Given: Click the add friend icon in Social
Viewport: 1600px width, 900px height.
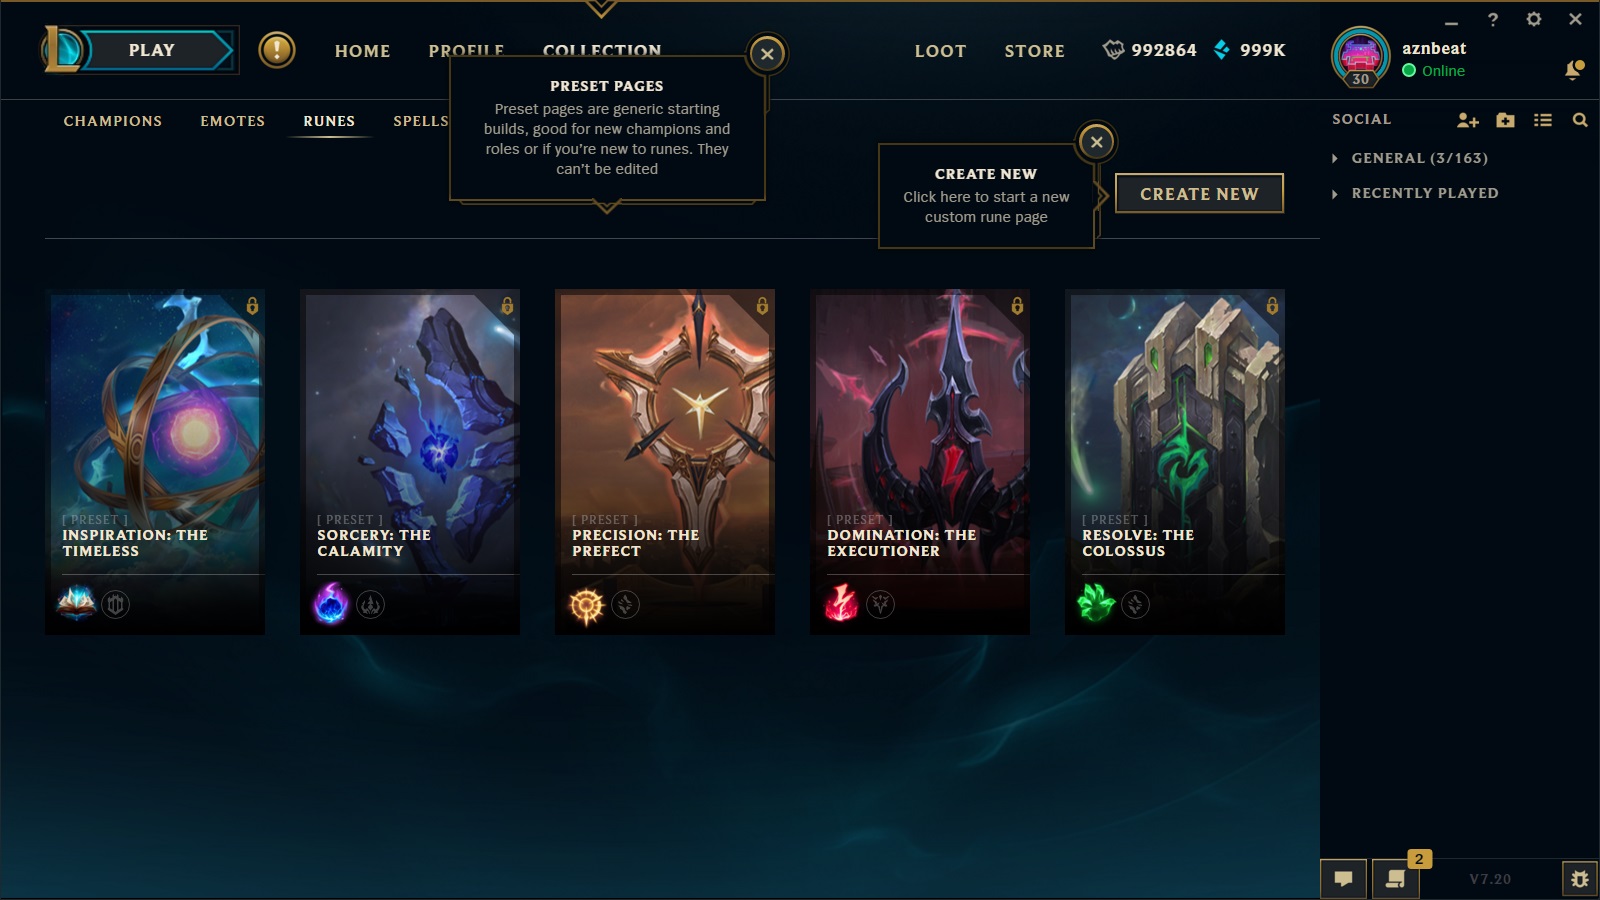Looking at the screenshot, I should (1467, 120).
